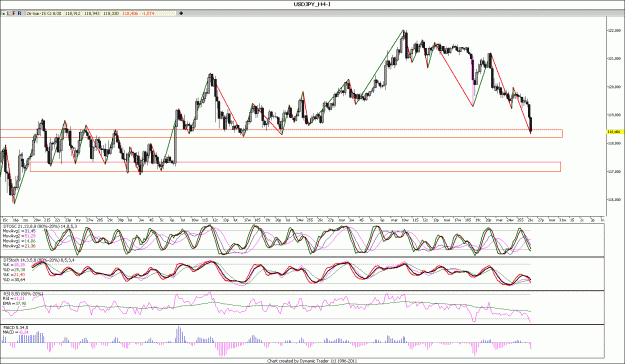Click the bar date field in the data bar
The image size is (625, 364).
[44, 13]
